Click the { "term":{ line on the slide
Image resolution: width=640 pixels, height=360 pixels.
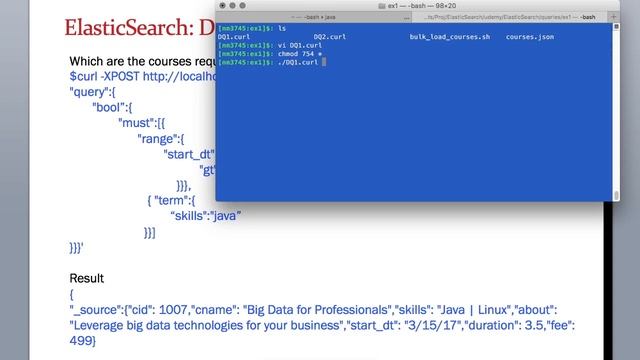(171, 200)
